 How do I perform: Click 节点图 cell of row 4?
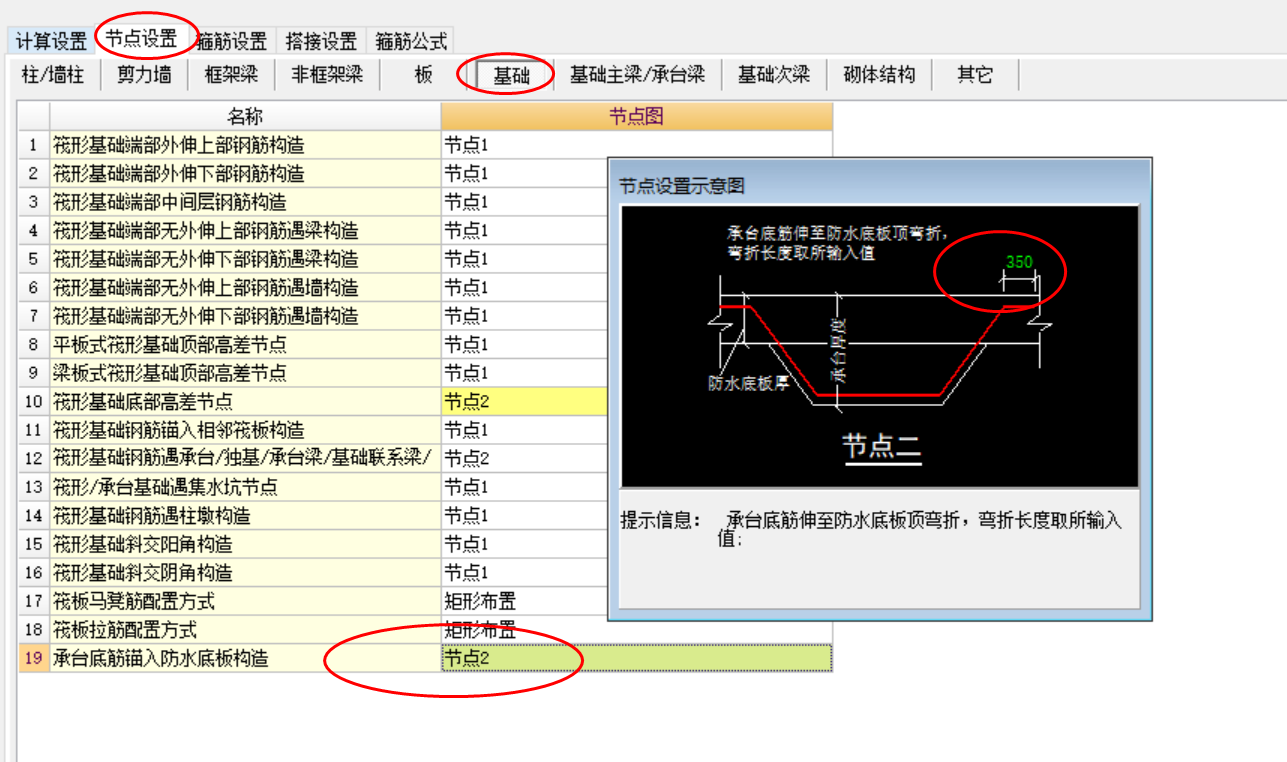524,230
